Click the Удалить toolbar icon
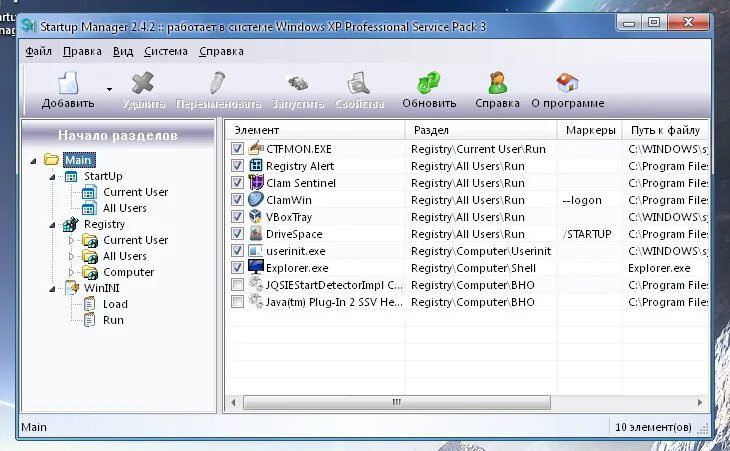The image size is (730, 451). [x=142, y=83]
